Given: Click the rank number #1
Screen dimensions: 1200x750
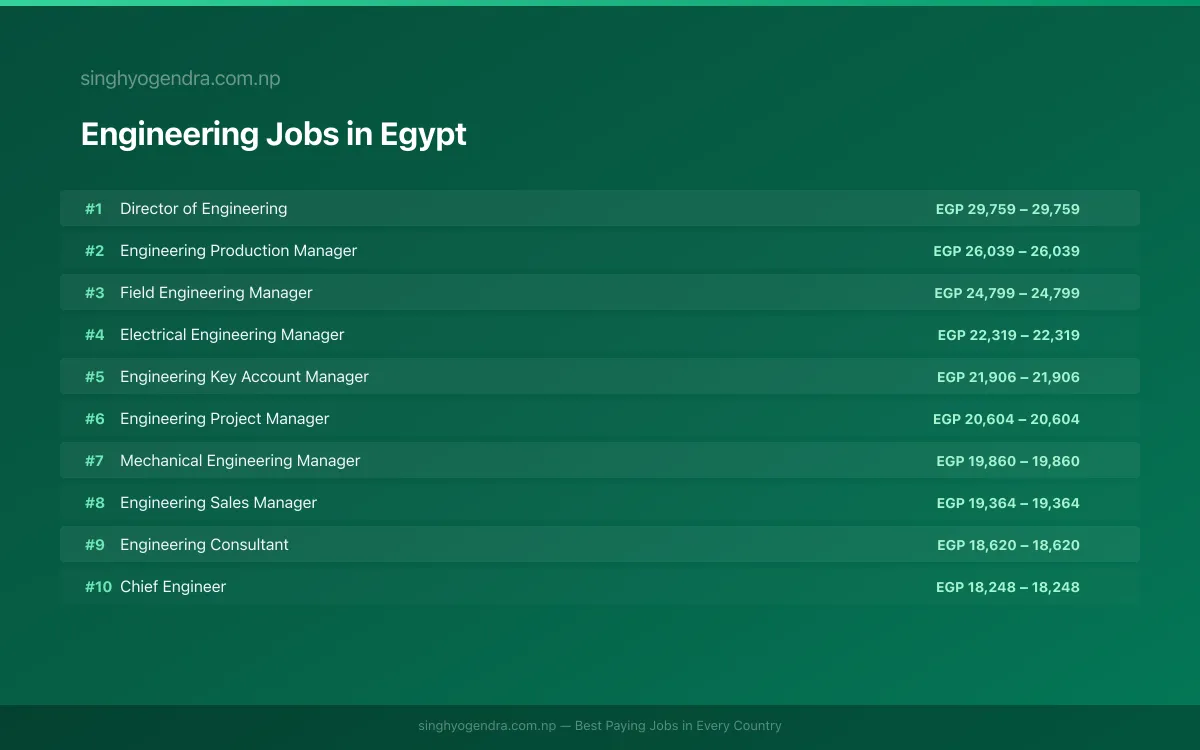Looking at the screenshot, I should pos(94,209).
